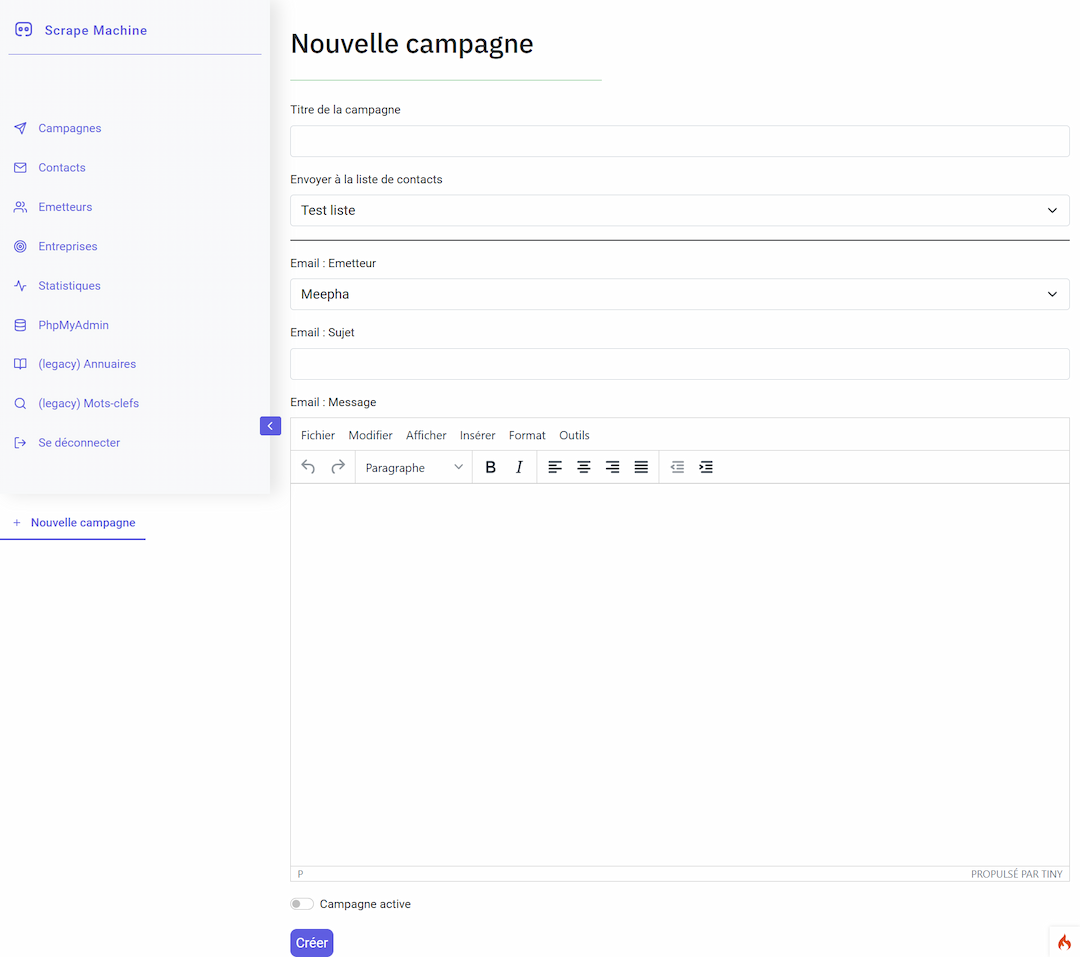Screen dimensions: 1080x957
Task: Open the Paragraphe block format dropdown
Action: 414,467
